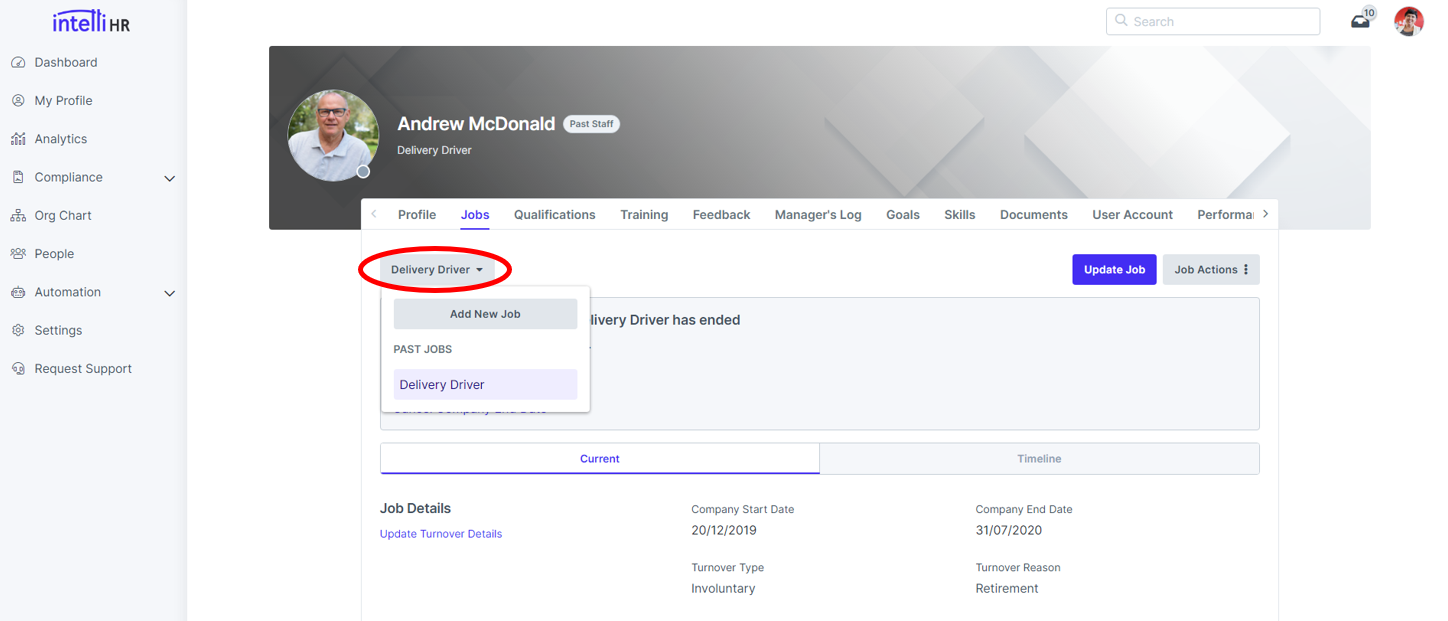Open the notifications inbox icon

click(x=1360, y=21)
